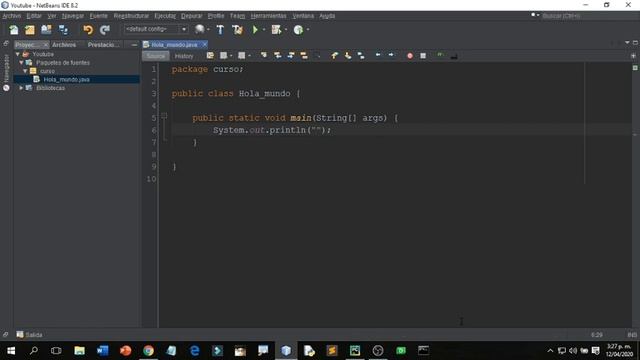Click the Find Selection editor toolbar icon
The image size is (640, 360).
coord(264,56)
